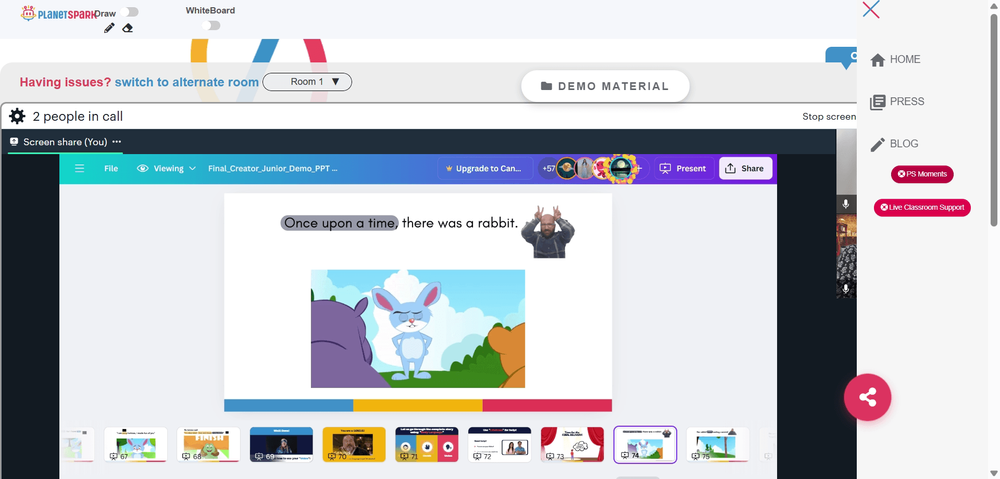Click the BLOG pencil icon

coord(878,144)
